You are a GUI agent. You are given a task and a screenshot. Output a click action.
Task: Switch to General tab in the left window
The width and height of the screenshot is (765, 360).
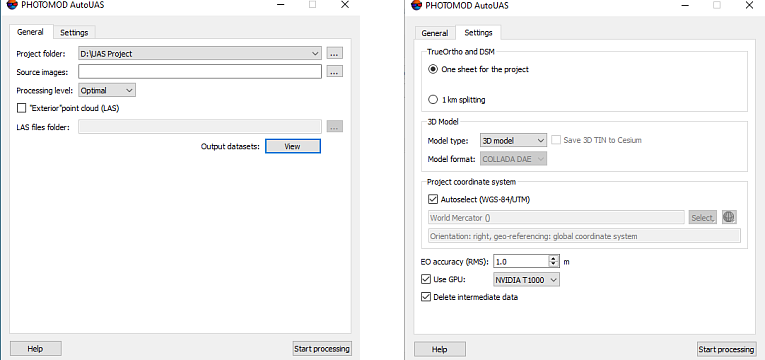(x=30, y=32)
